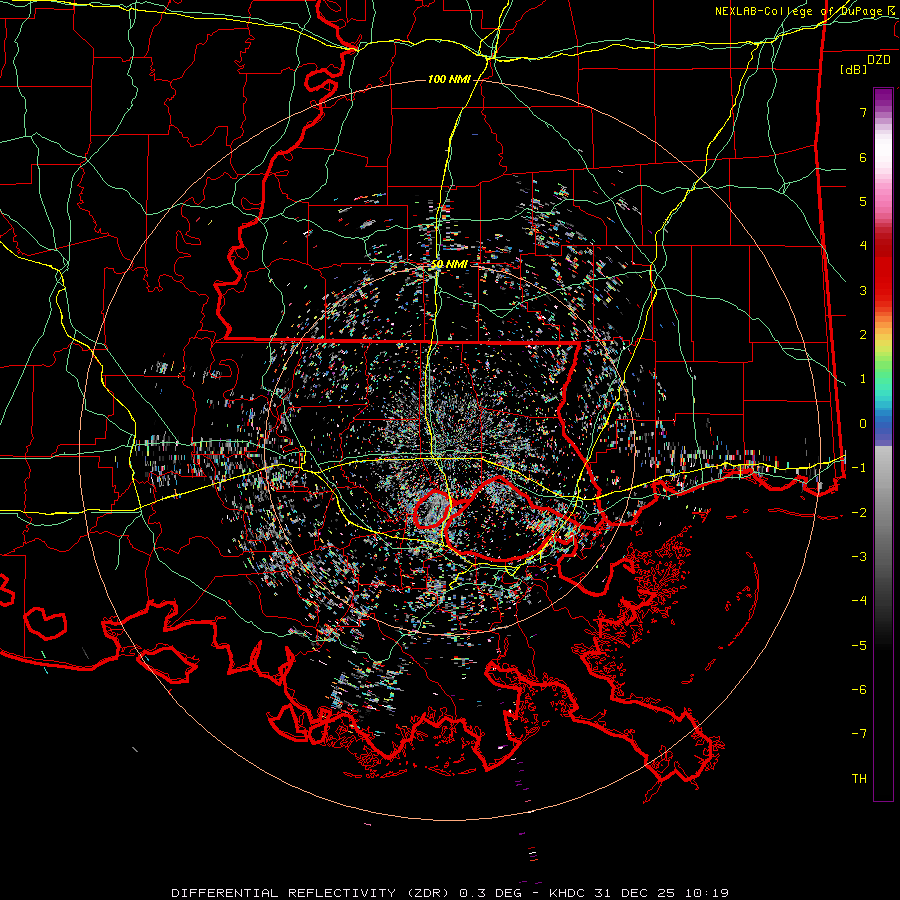Click the 6 value on color scale
The height and width of the screenshot is (900, 900).
pyautogui.click(x=863, y=157)
